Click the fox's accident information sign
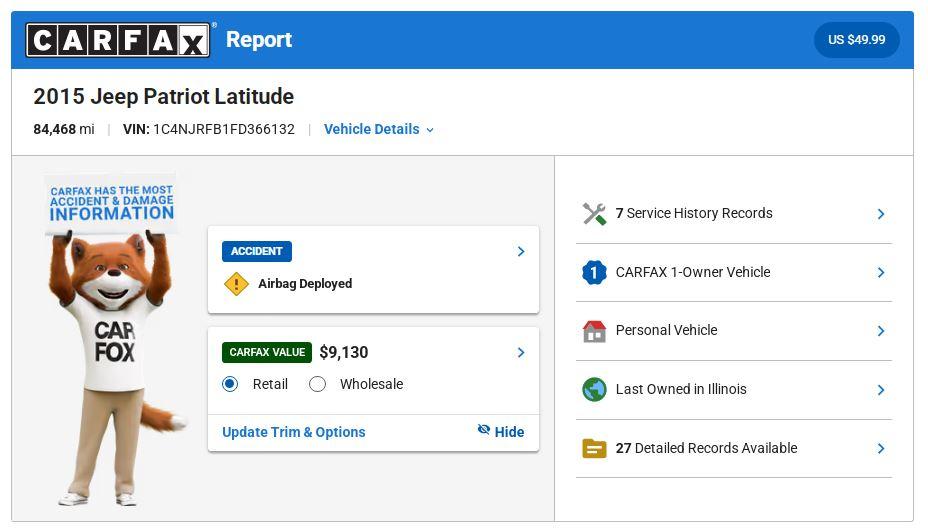This screenshot has width=928, height=529. coord(111,203)
